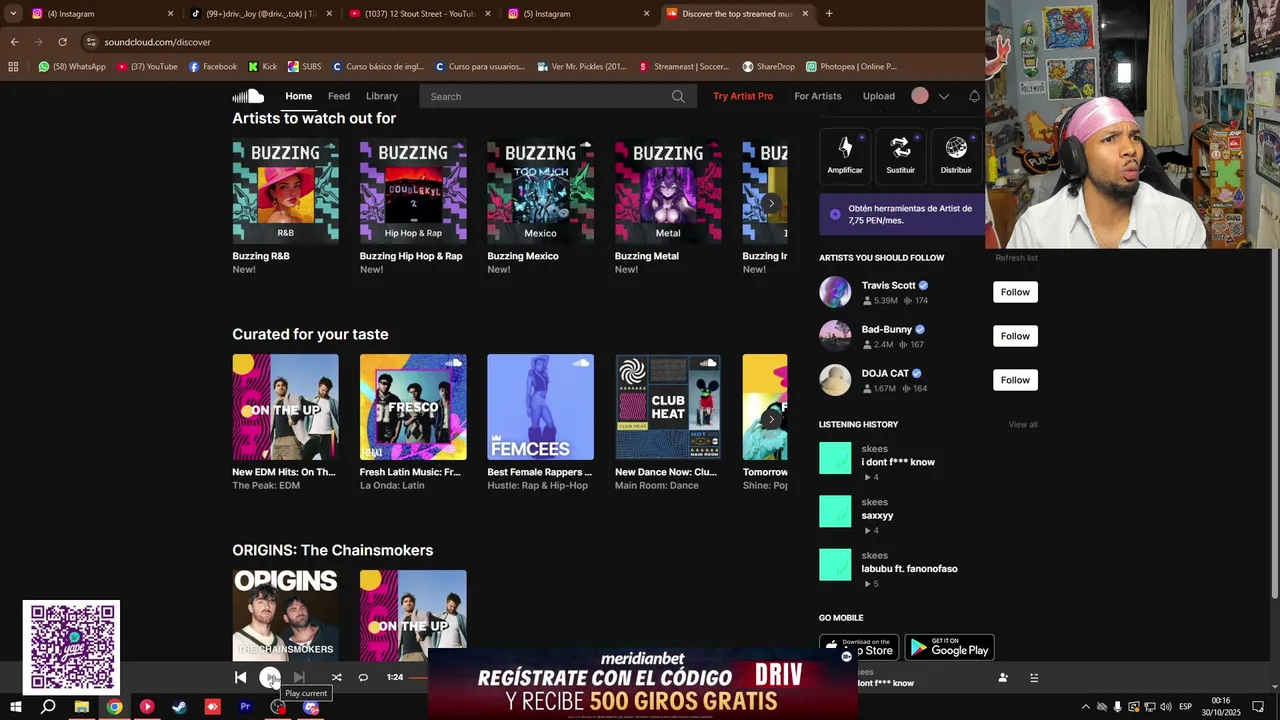Skip to the next track
Image resolution: width=1280 pixels, height=720 pixels.
[x=298, y=677]
